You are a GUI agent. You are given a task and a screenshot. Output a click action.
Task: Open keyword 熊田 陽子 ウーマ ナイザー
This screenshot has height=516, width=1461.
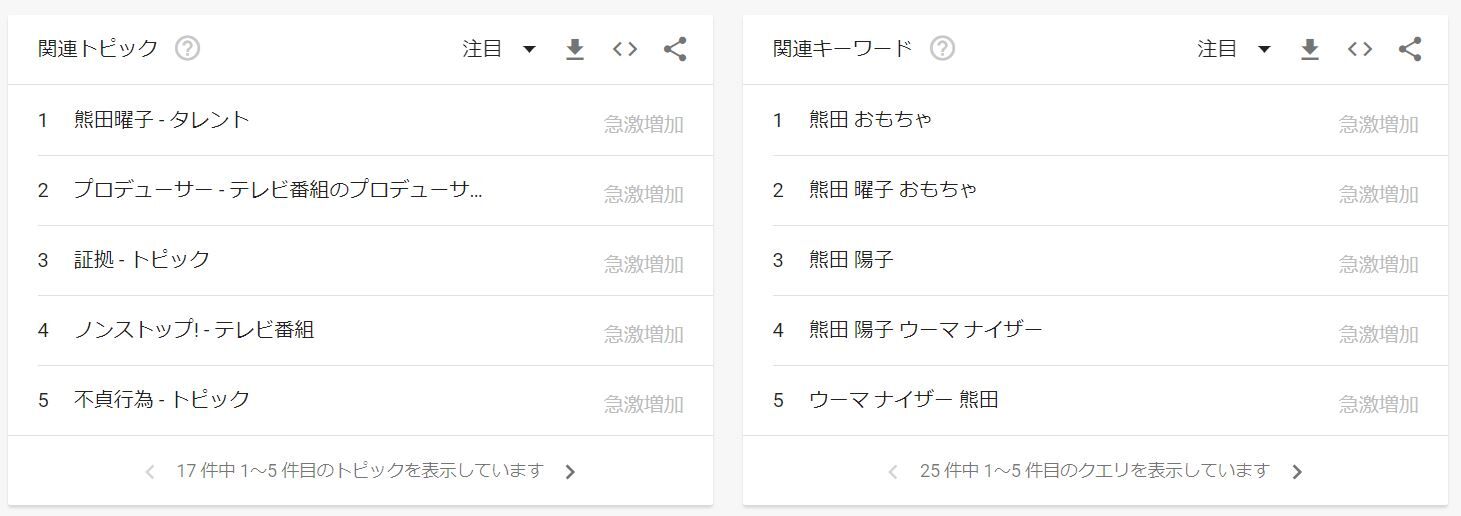(x=925, y=330)
